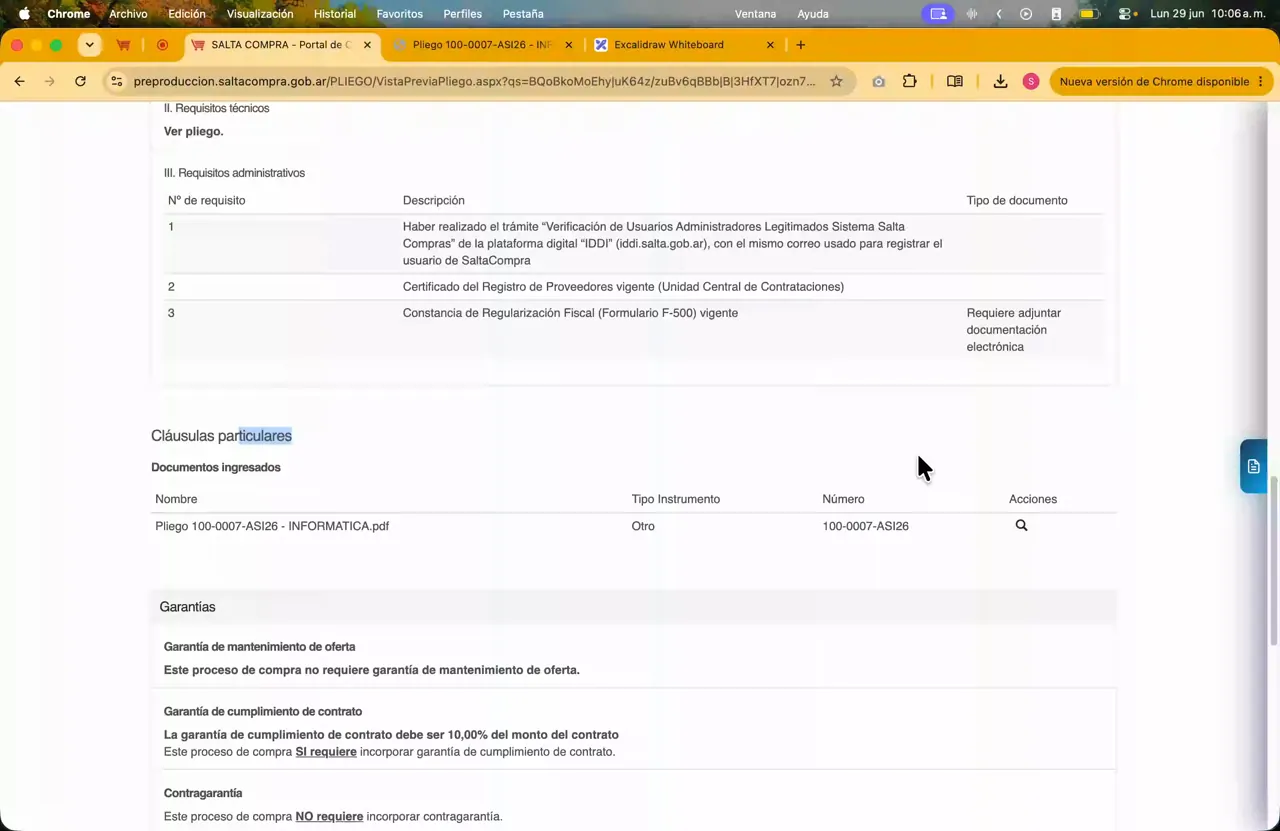This screenshot has width=1280, height=831.
Task: Open the Pestaña menu
Action: 523,14
